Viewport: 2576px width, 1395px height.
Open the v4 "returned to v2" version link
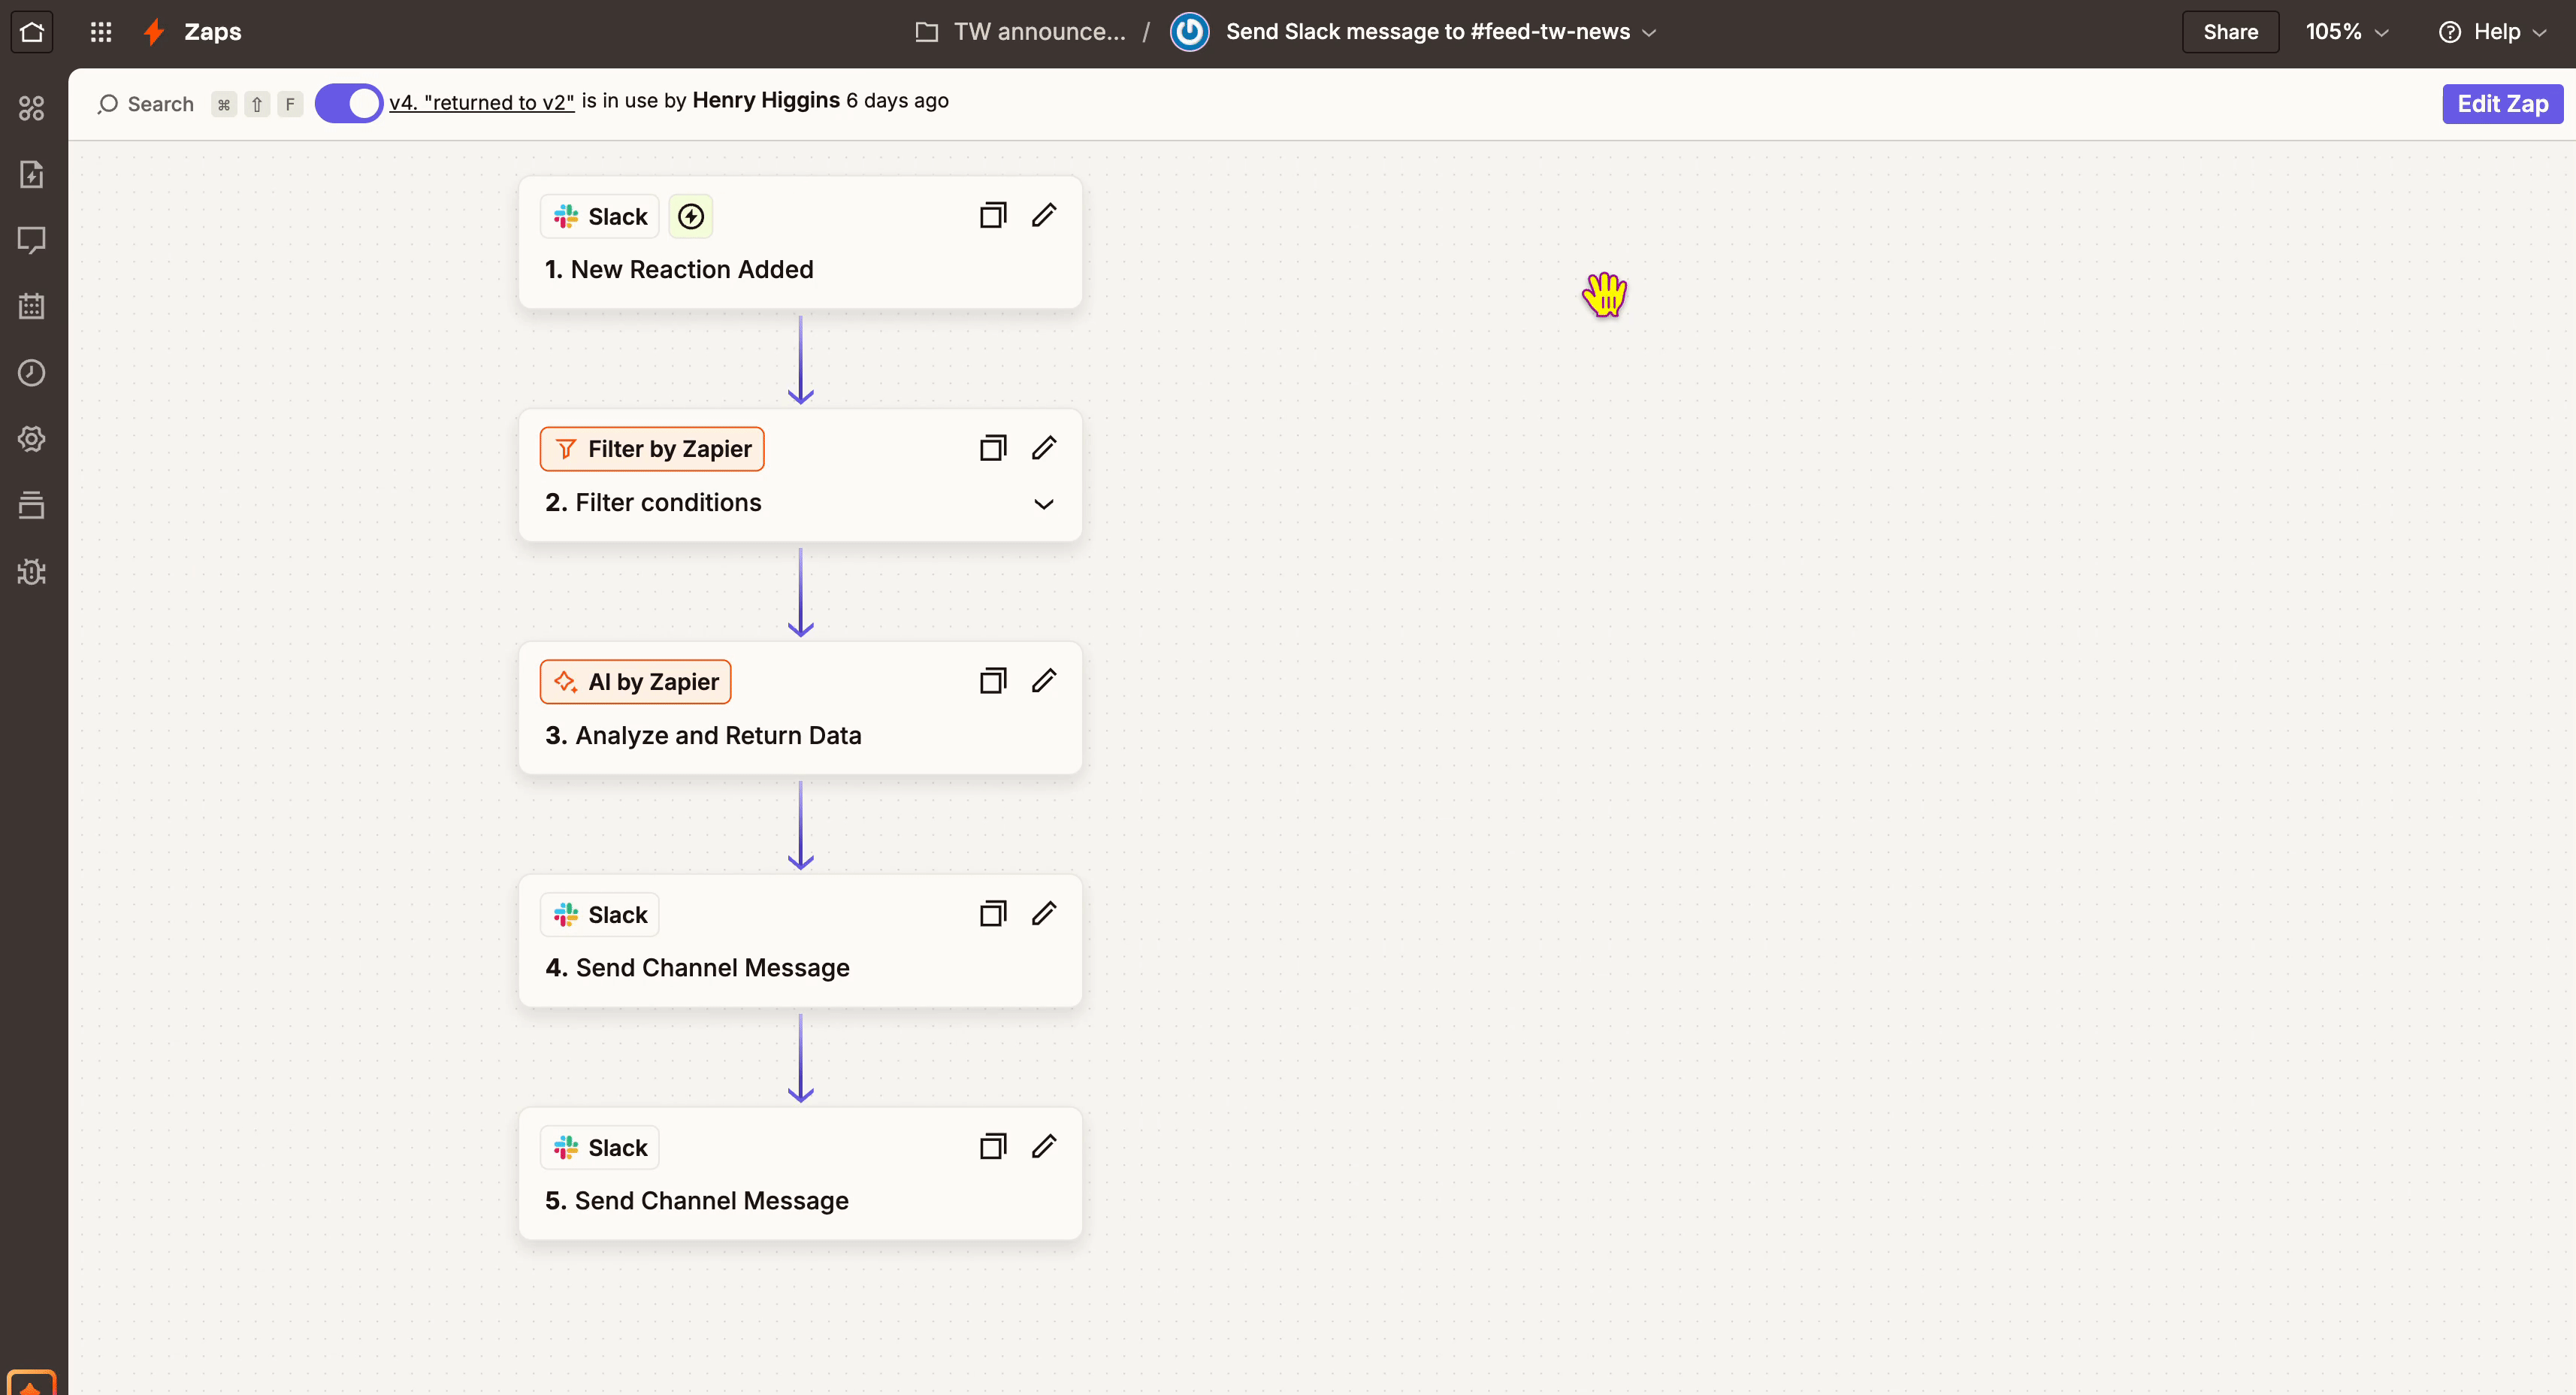[482, 102]
